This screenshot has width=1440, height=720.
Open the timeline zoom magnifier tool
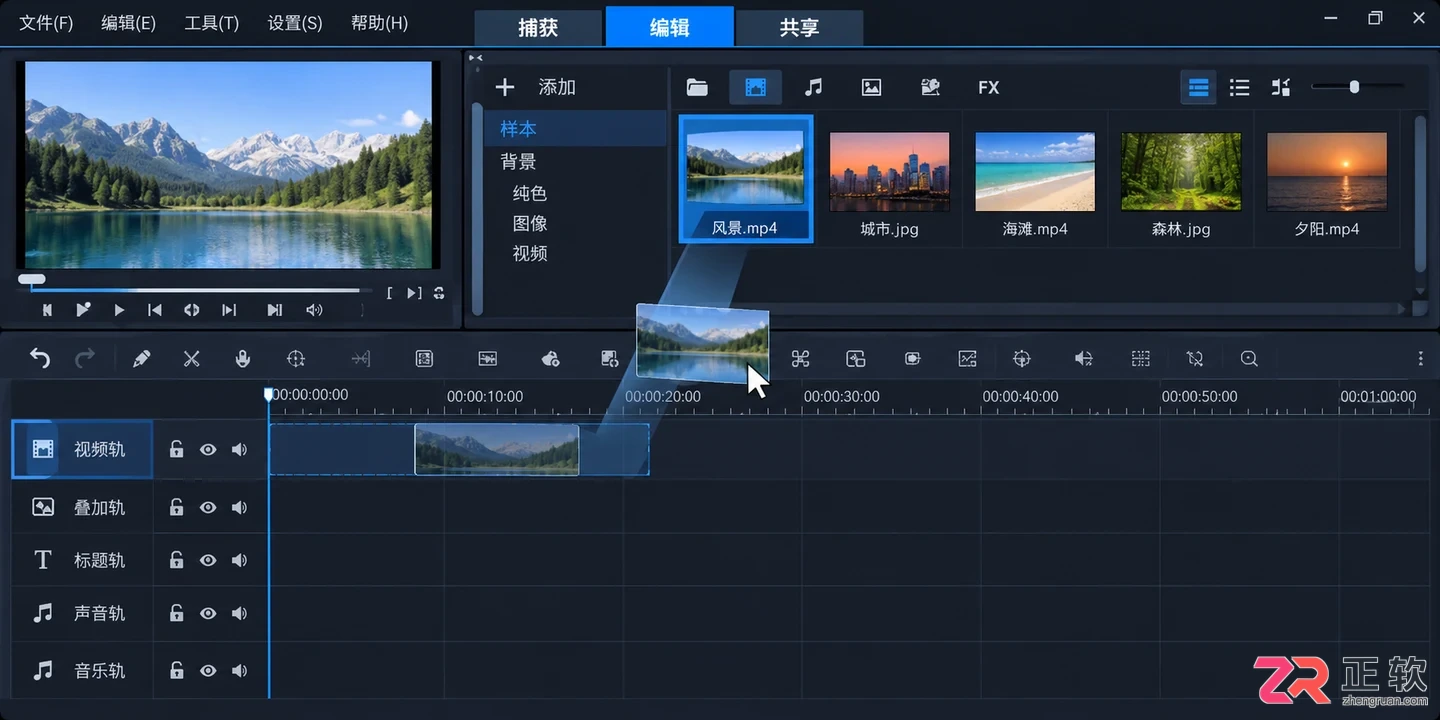[1249, 358]
